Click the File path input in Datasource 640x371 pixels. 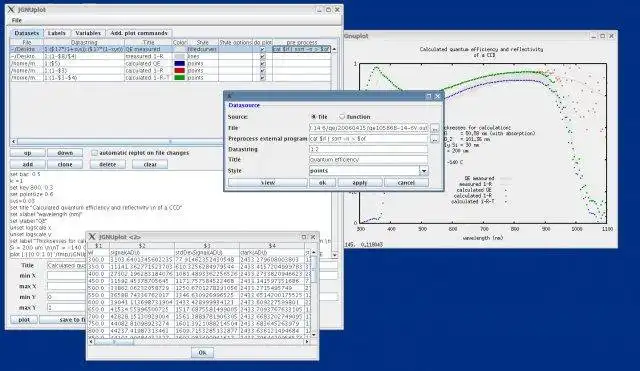[x=369, y=128]
